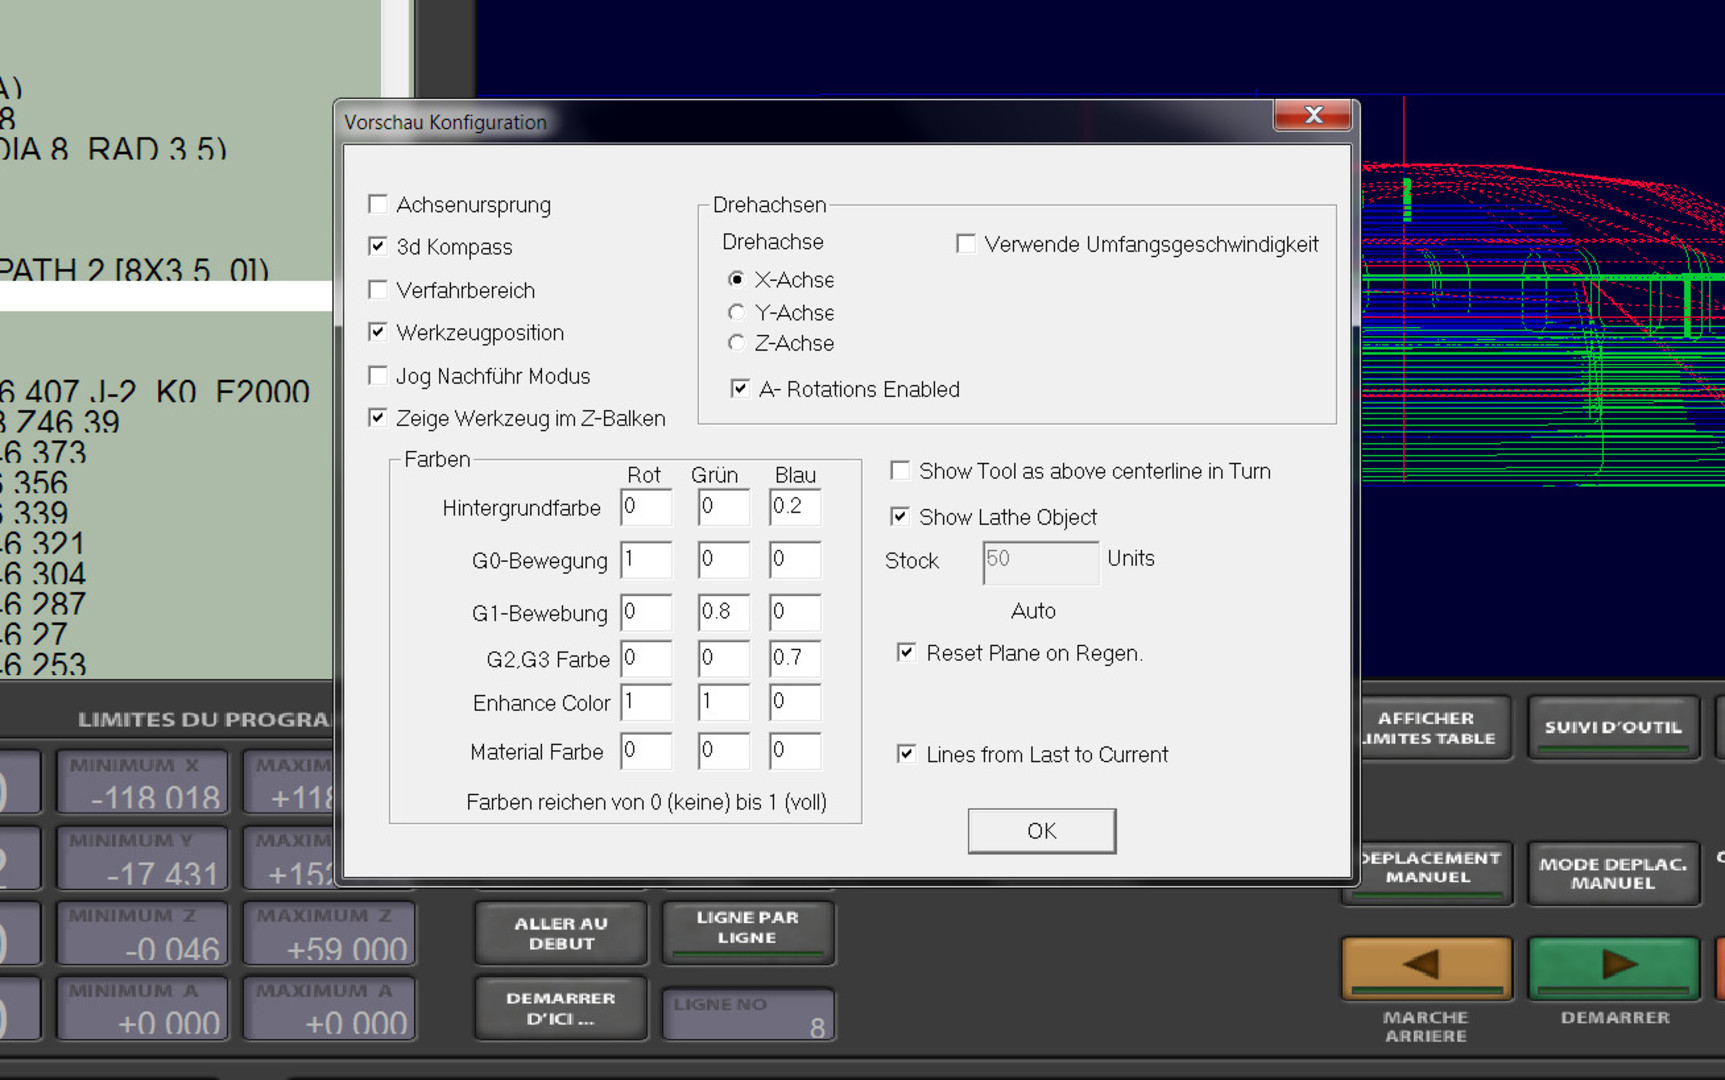The width and height of the screenshot is (1725, 1080).
Task: Click the G0-Bewegung Rot input
Action: tap(645, 560)
